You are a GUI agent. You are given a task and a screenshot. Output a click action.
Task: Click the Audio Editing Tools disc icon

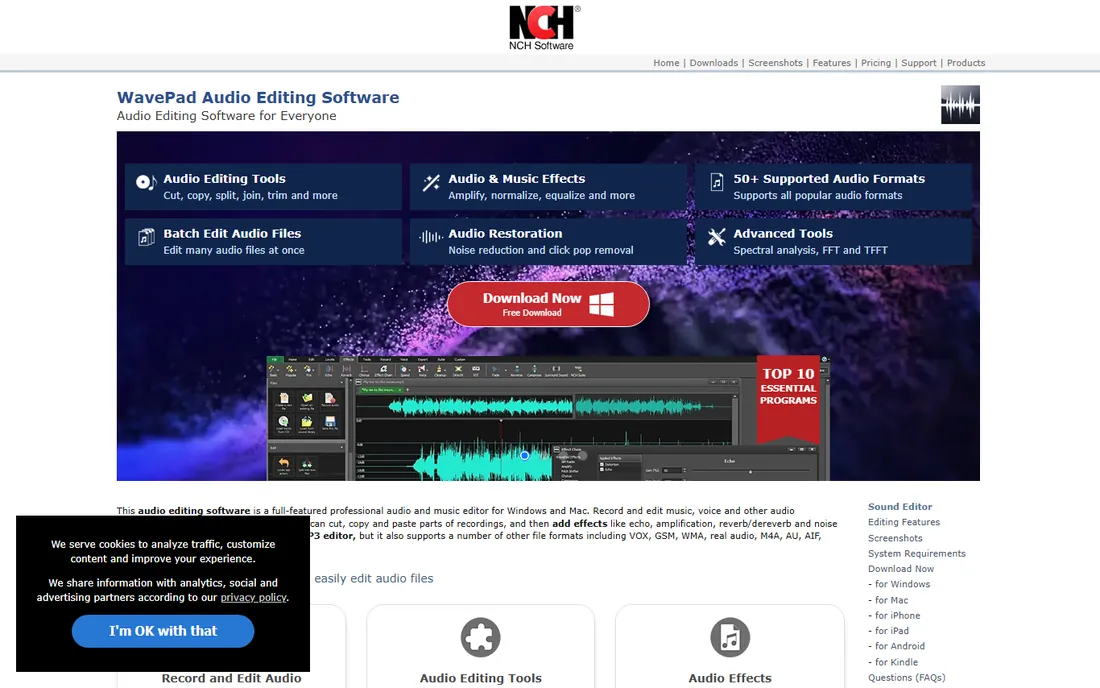(x=146, y=183)
